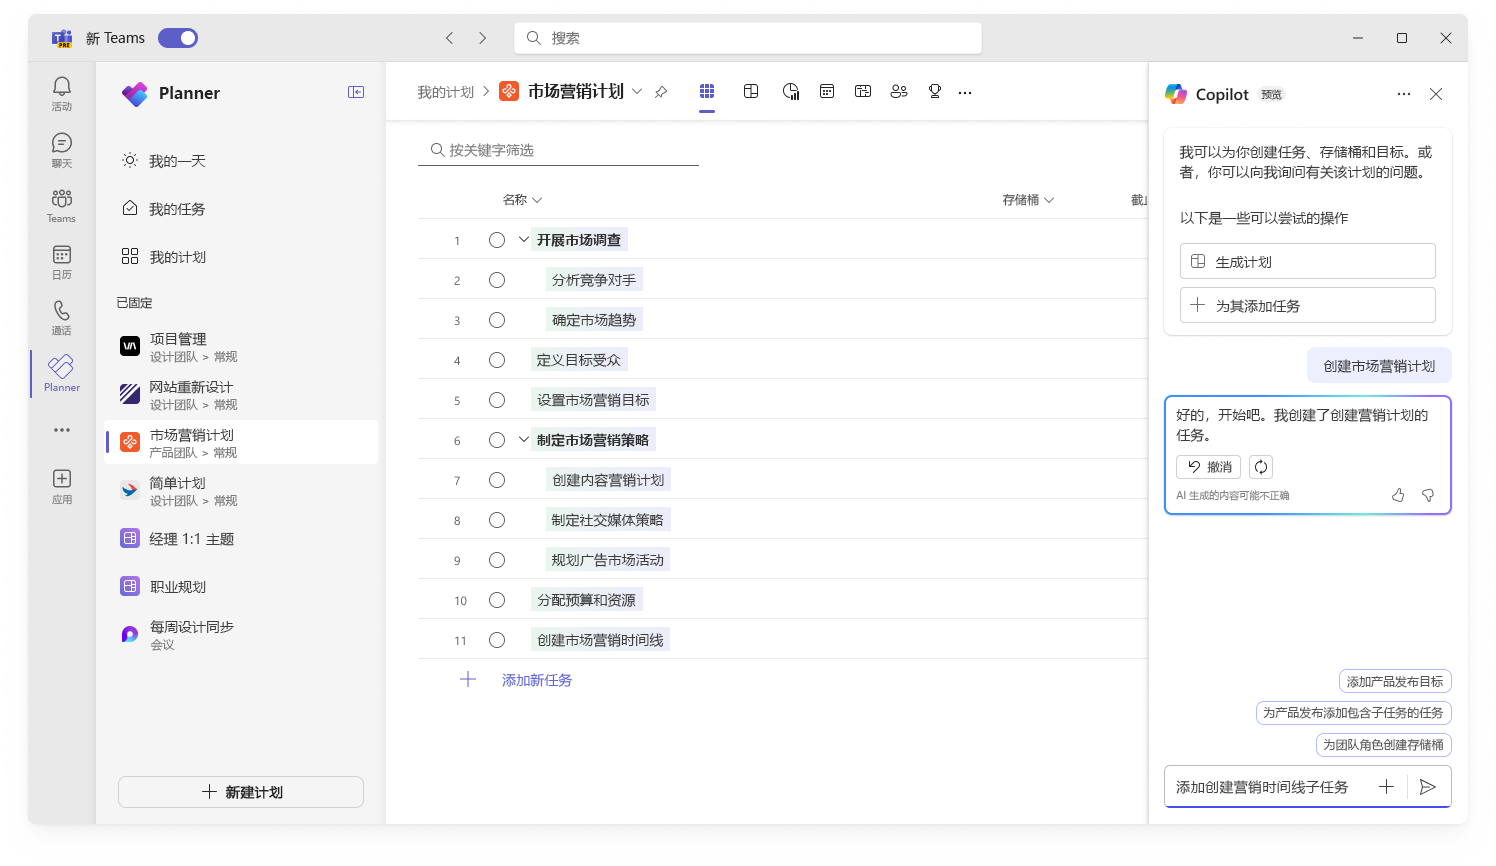Mark '定义目标受众' task complete
1496x866 pixels.
tap(497, 360)
